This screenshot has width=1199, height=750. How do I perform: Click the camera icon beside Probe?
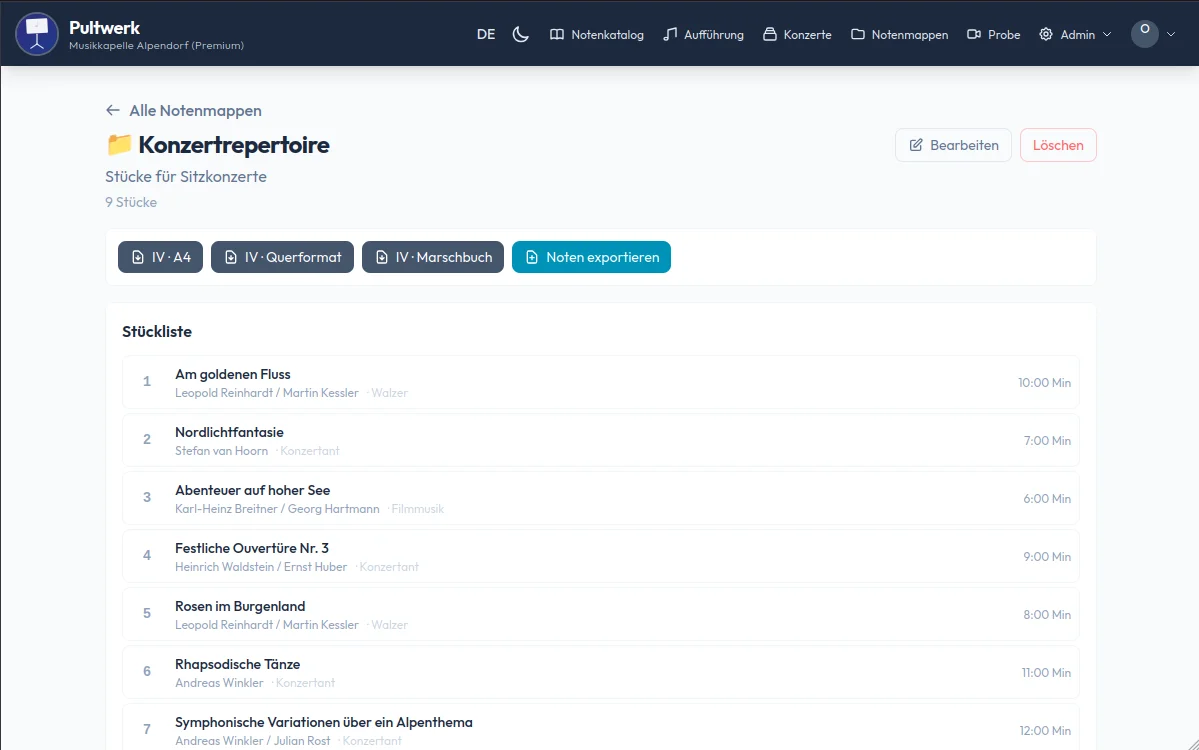point(974,34)
